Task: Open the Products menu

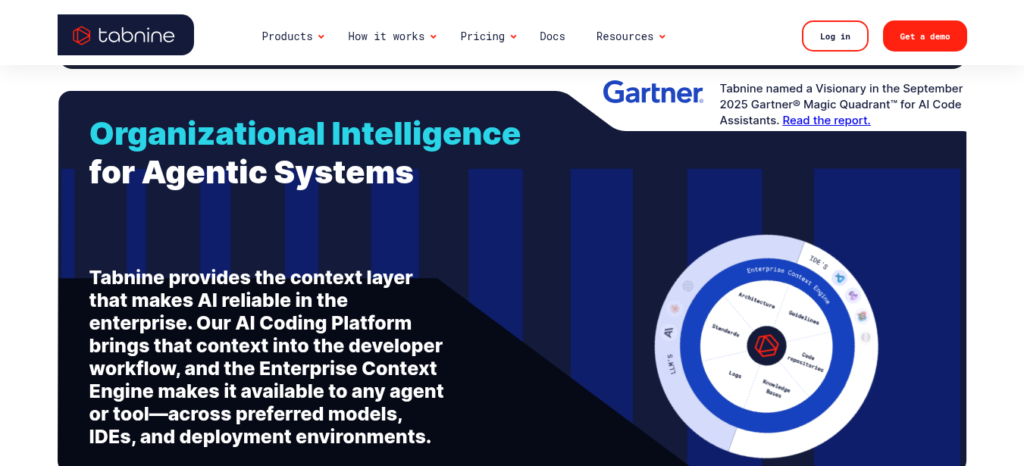Action: (287, 37)
